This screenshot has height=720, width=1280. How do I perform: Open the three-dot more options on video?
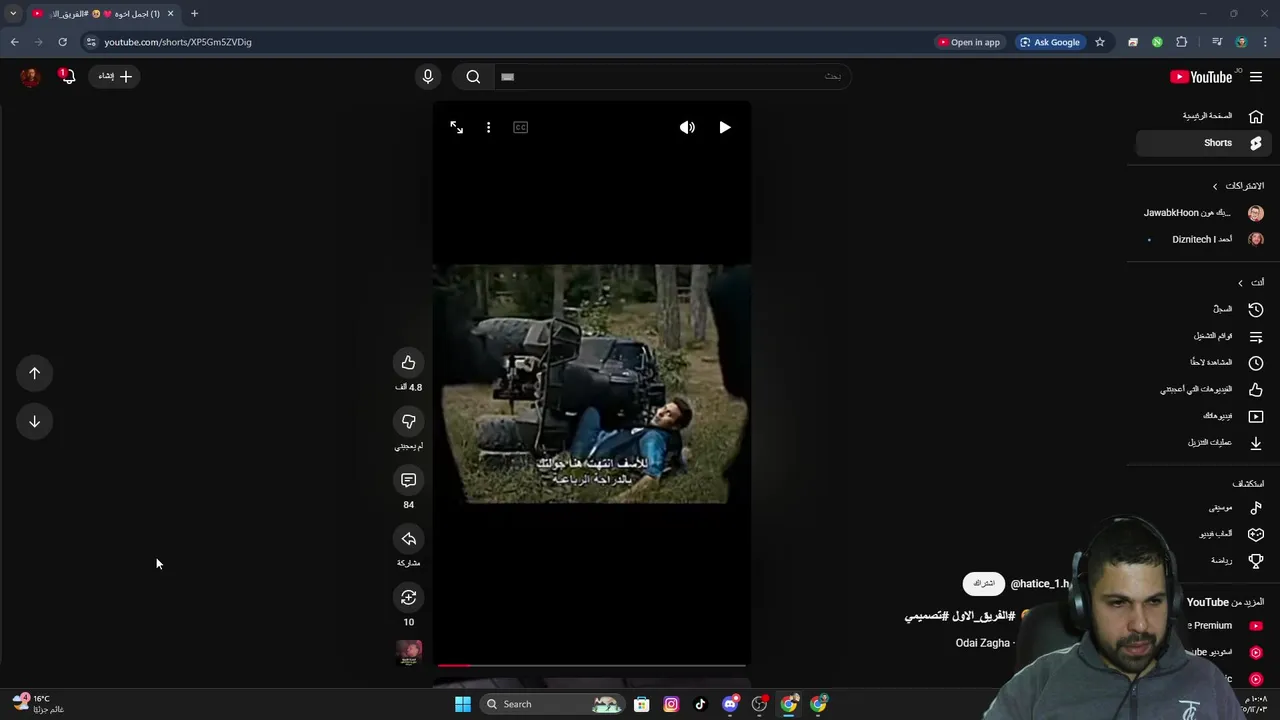488,127
